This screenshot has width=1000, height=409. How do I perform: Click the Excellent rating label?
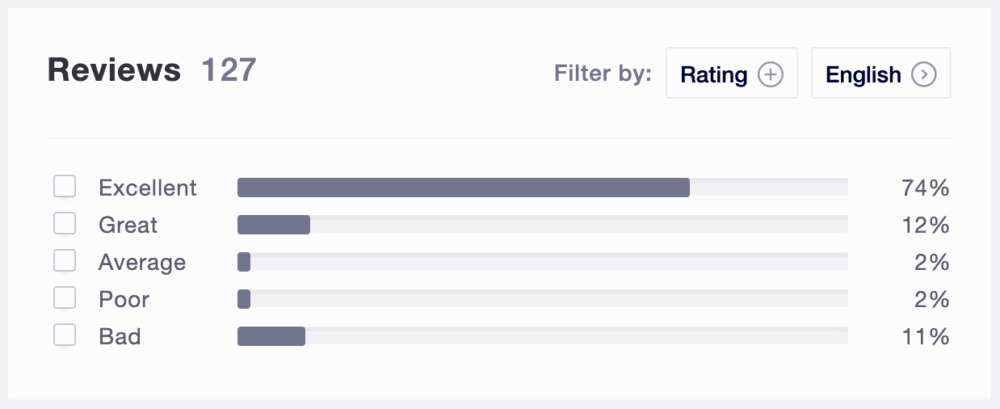click(148, 188)
